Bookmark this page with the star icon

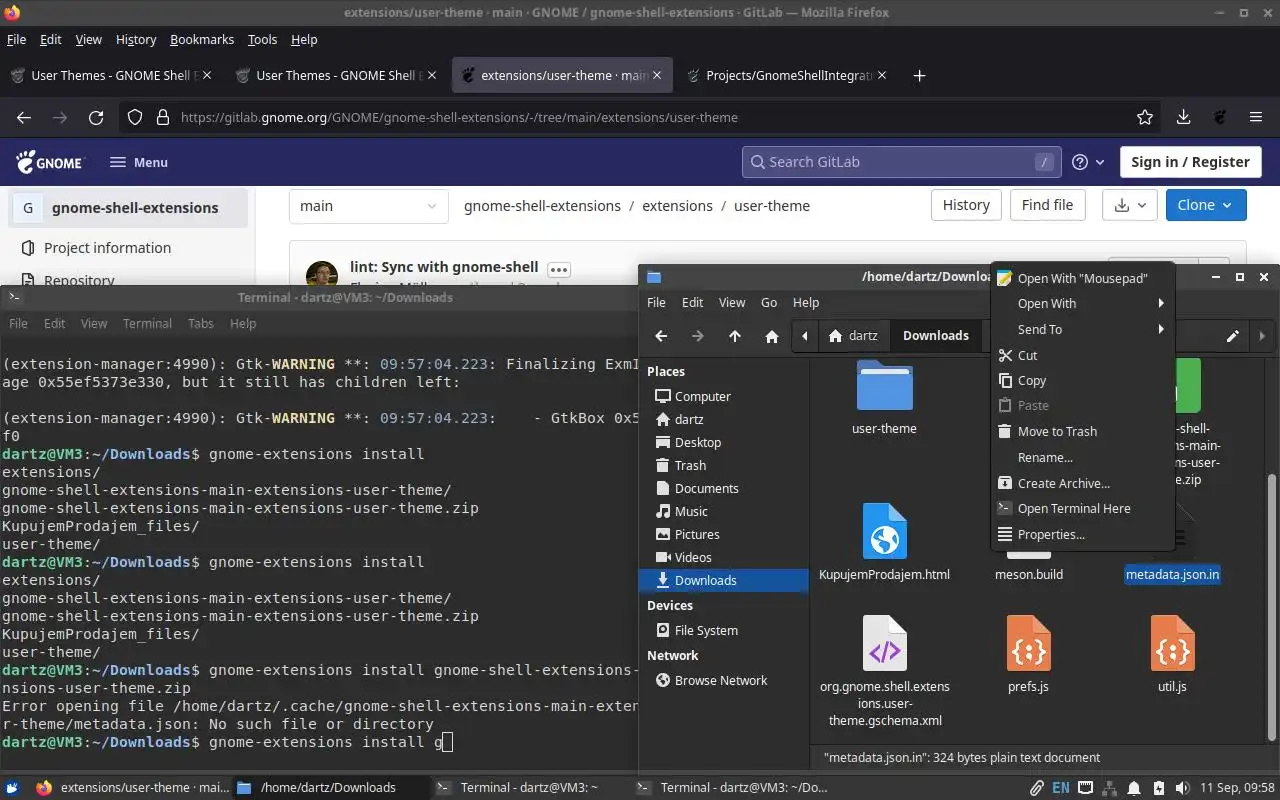(1145, 117)
